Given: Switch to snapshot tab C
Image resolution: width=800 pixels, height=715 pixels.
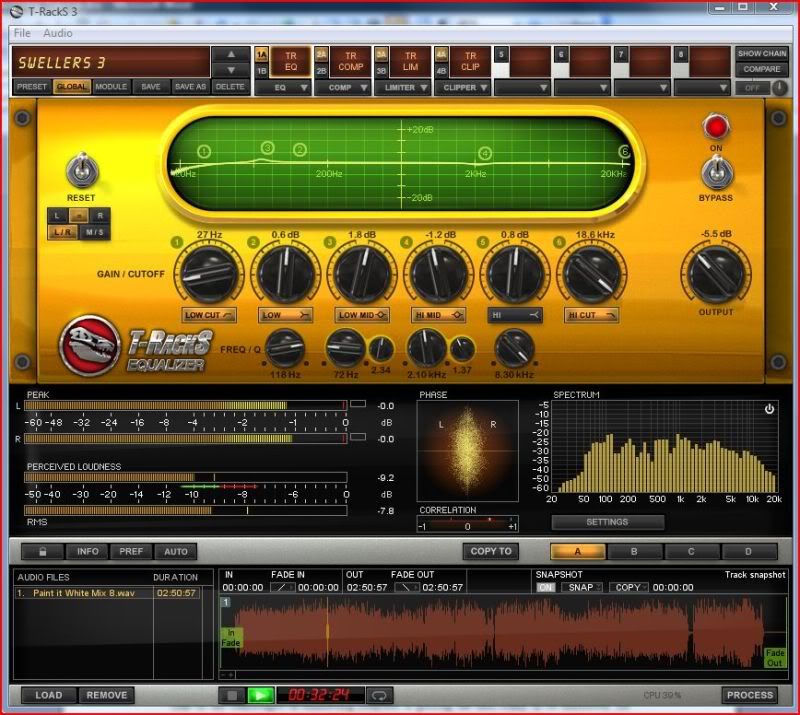Looking at the screenshot, I should point(691,551).
